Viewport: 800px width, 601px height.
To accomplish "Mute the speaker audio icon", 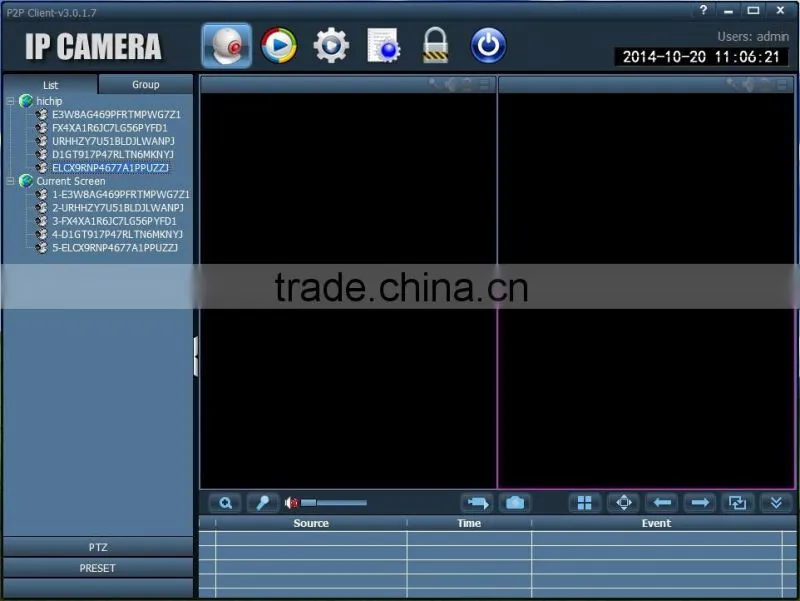I will (291, 503).
